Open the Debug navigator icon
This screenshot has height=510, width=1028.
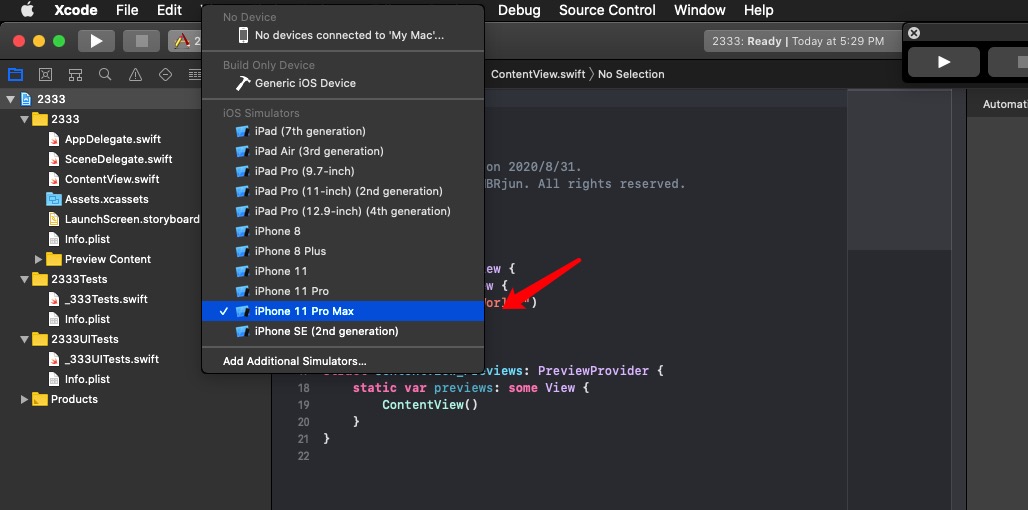195,74
